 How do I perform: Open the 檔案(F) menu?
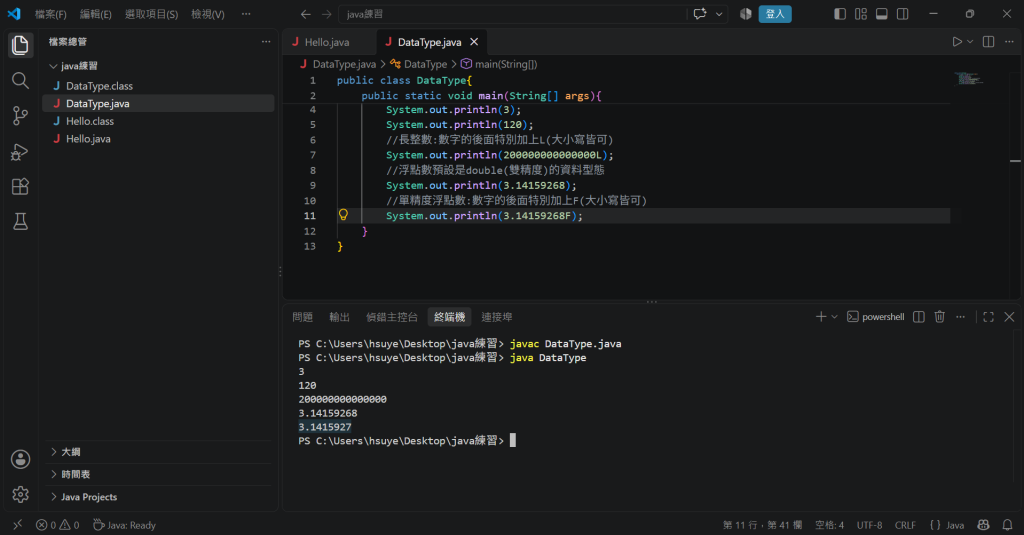point(50,14)
